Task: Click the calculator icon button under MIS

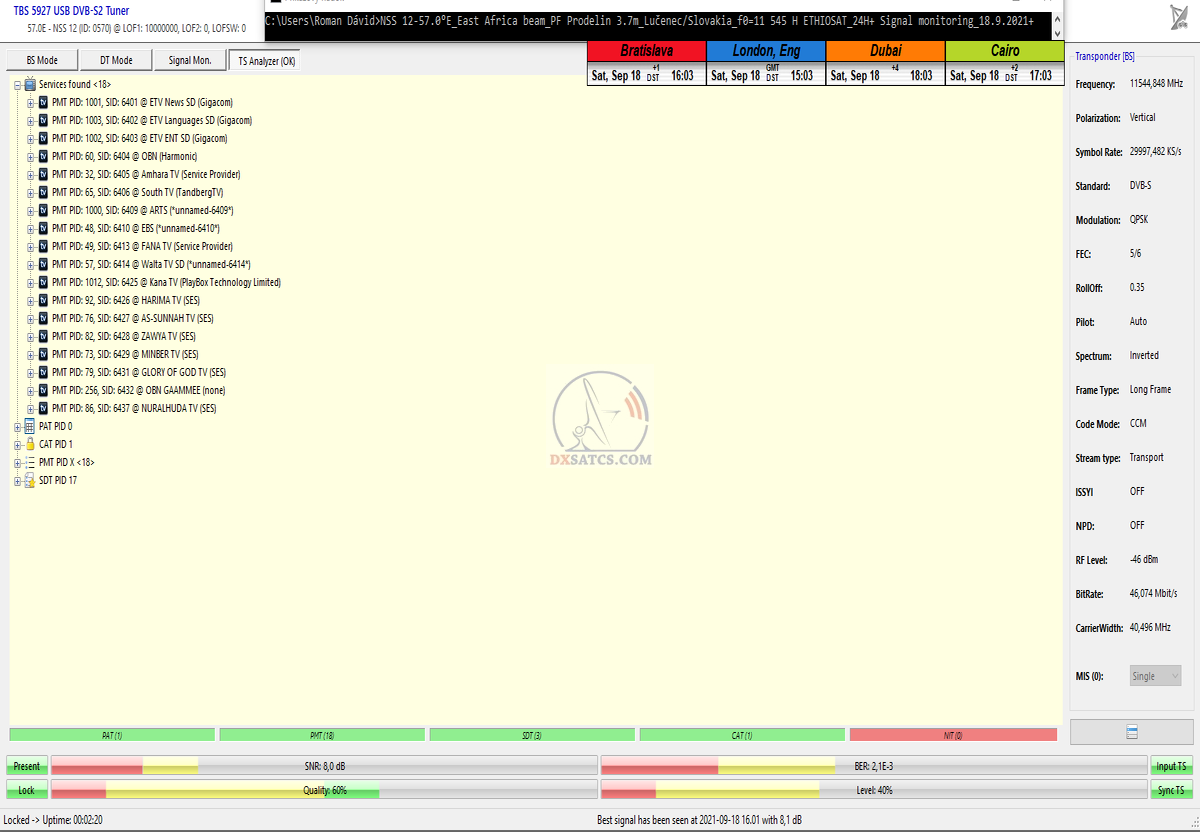Action: (1132, 732)
